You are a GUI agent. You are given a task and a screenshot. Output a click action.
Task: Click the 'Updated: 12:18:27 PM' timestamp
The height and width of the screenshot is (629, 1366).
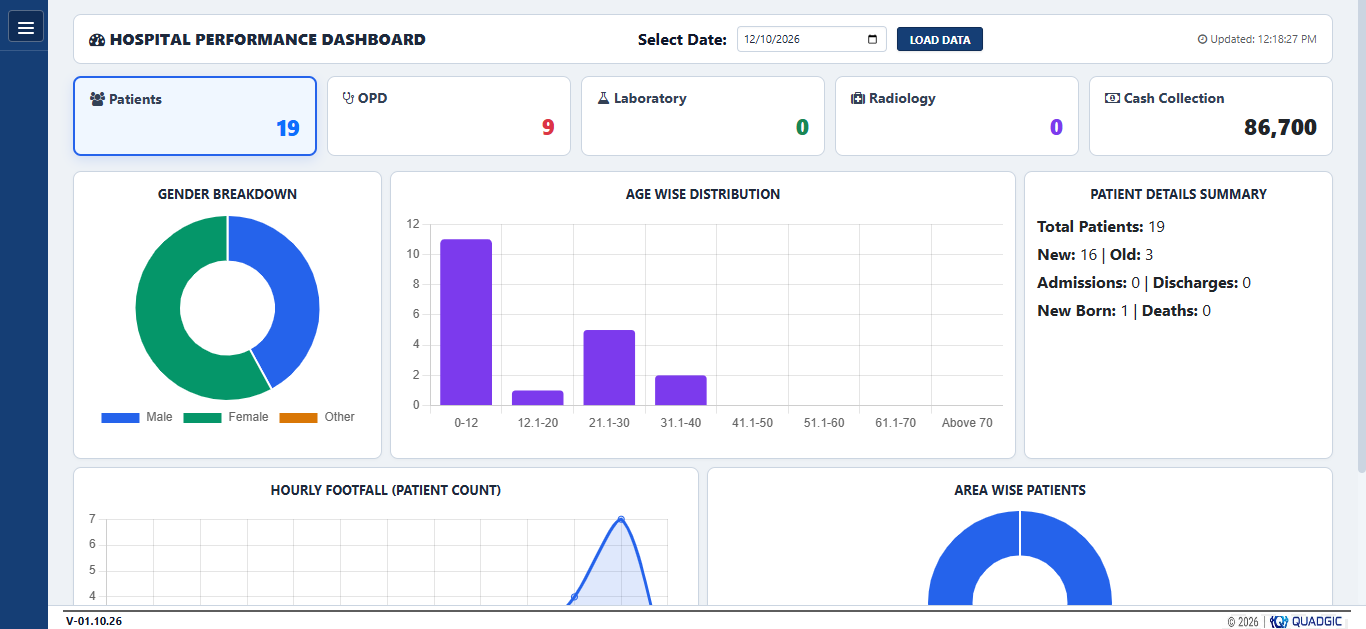(1263, 40)
